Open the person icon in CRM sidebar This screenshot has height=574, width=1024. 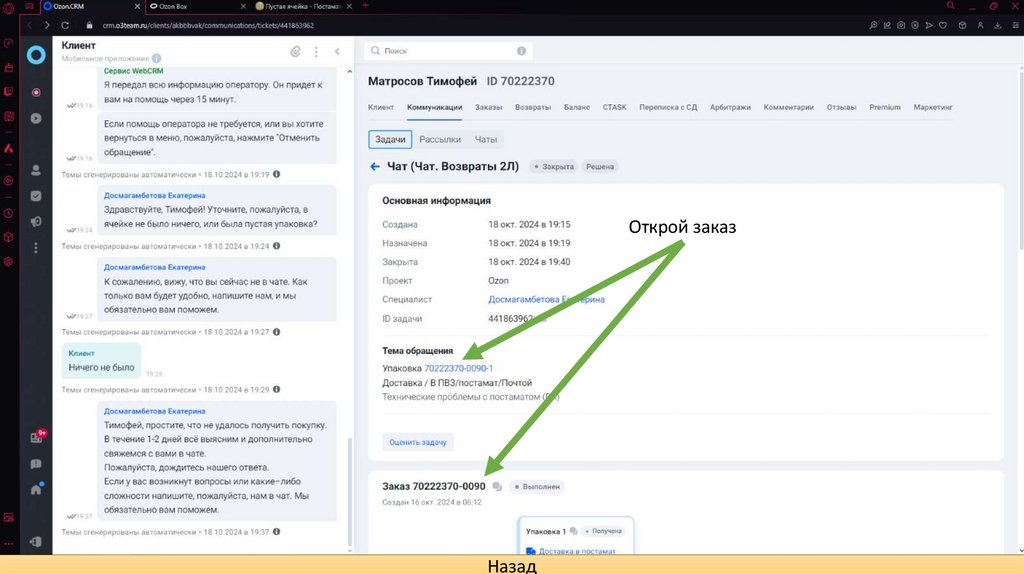(36, 170)
